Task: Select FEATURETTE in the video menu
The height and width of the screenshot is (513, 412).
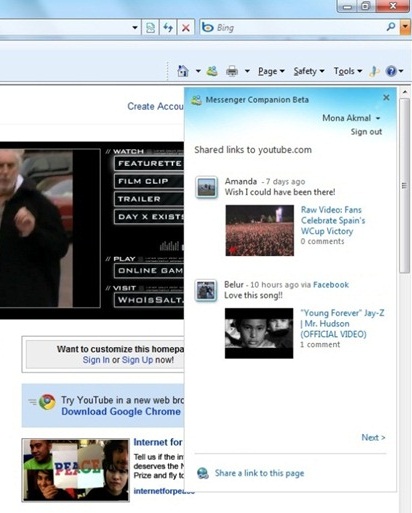Action: coord(149,163)
